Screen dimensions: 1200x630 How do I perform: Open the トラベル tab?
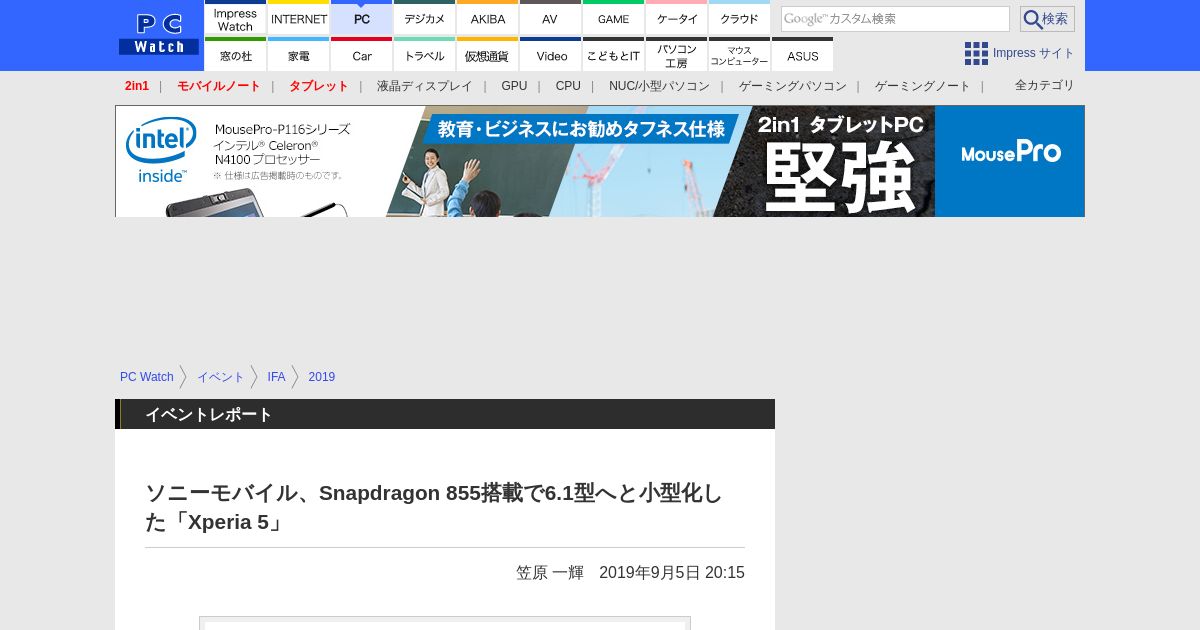[x=425, y=54]
